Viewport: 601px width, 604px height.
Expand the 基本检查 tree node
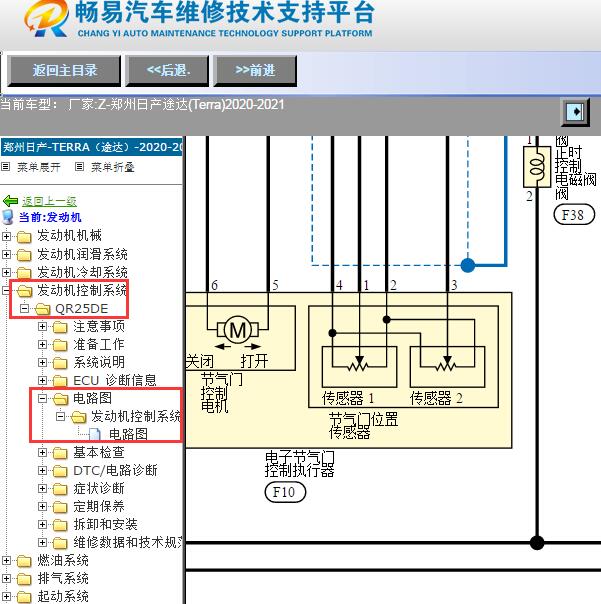pyautogui.click(x=42, y=452)
